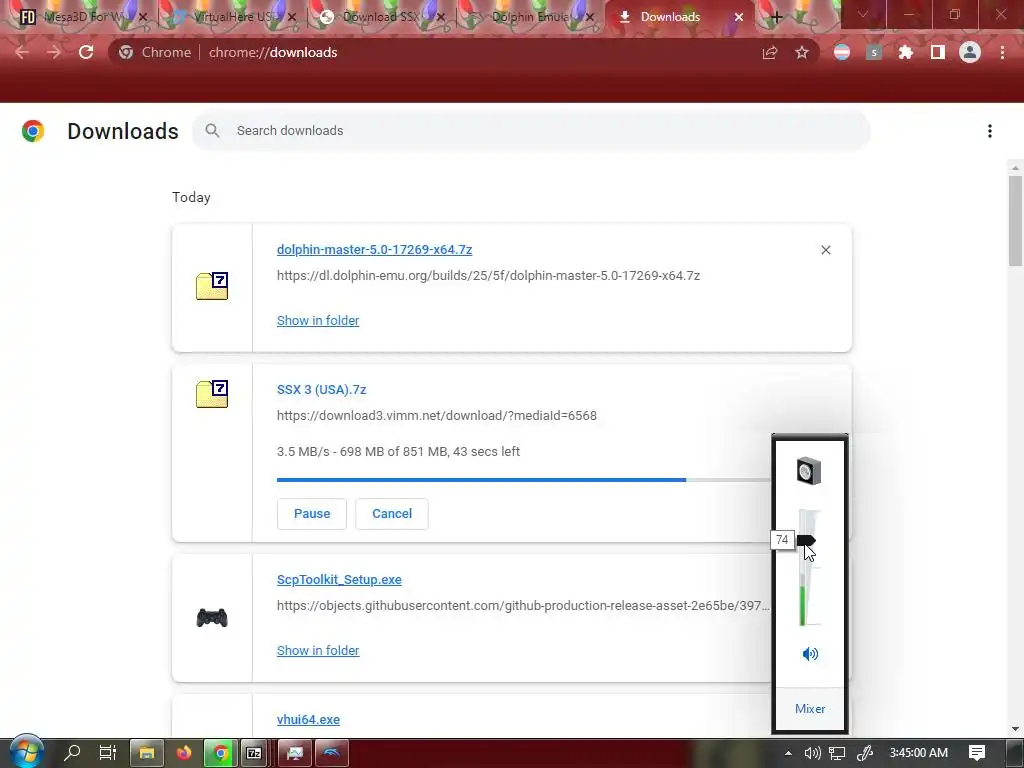Click the tray volume speaker icon
Viewport: 1024px width, 768px height.
click(812, 753)
